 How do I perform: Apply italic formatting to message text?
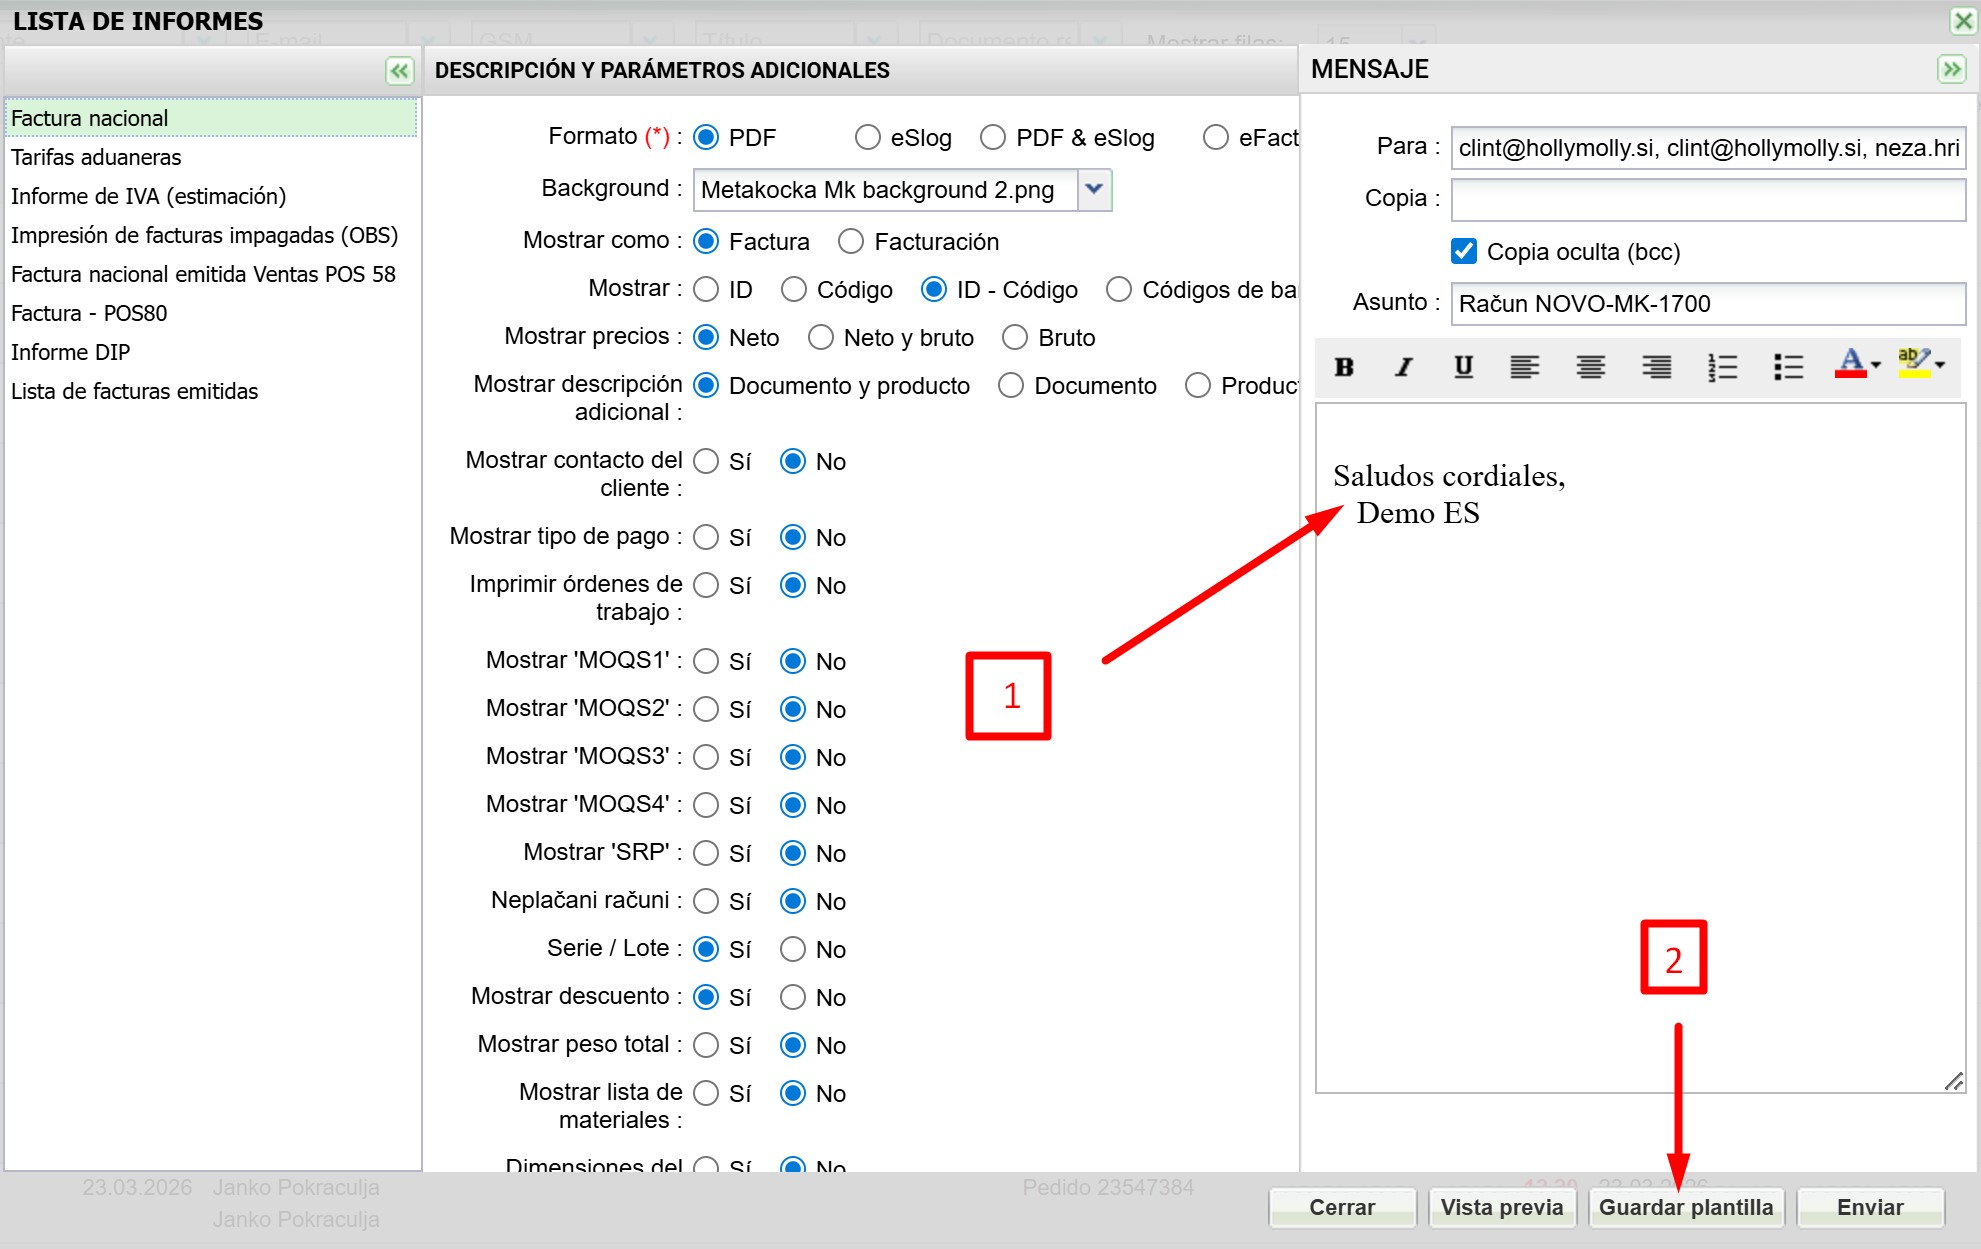click(x=1404, y=367)
